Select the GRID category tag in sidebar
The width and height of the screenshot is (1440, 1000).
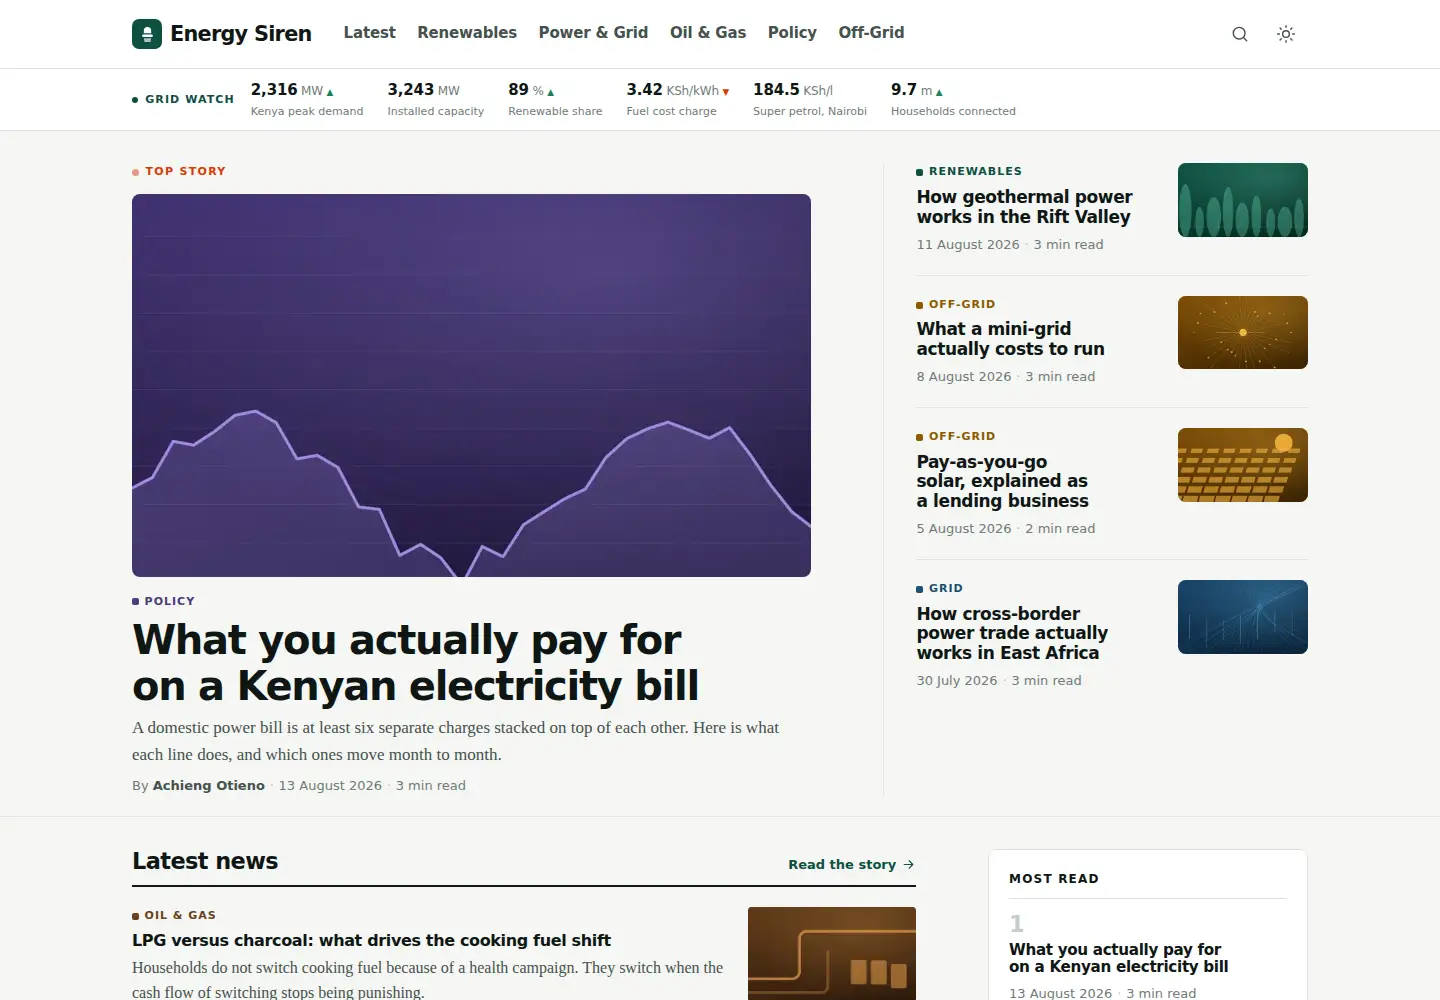coord(940,588)
